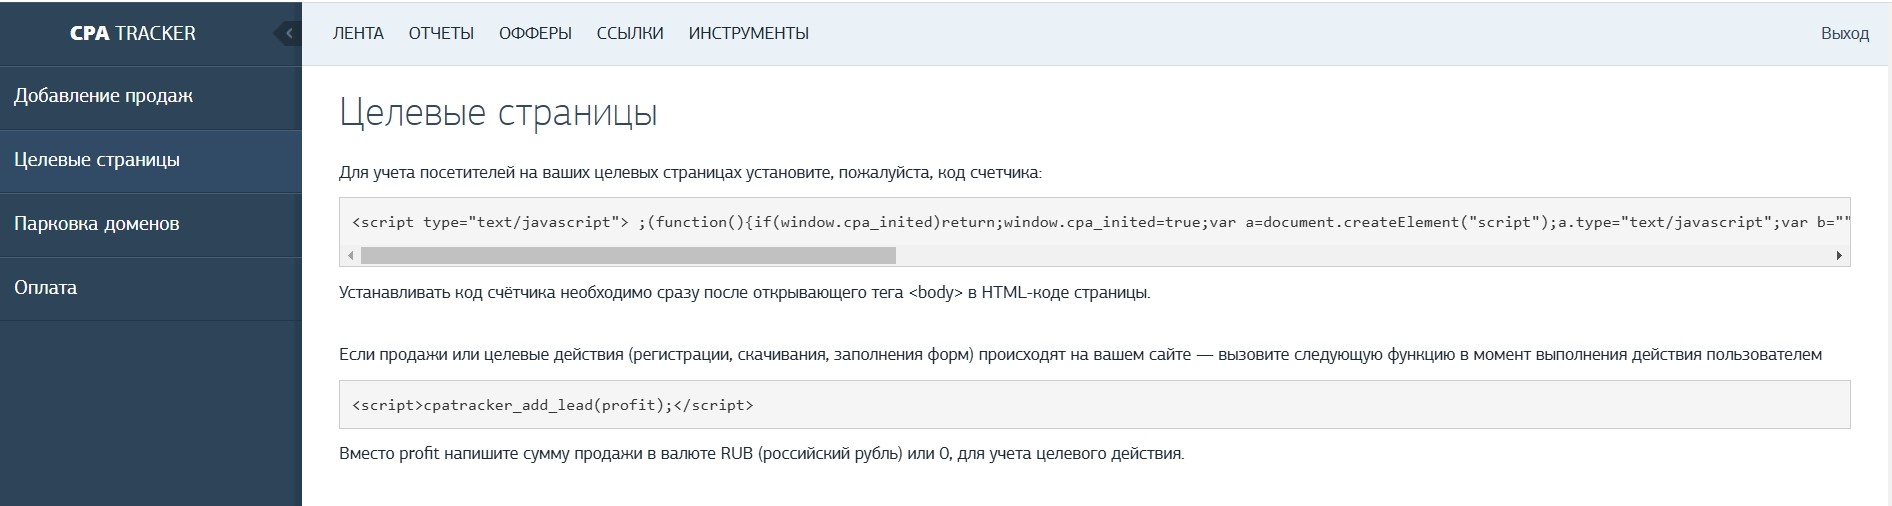The image size is (1892, 506).
Task: Click the paragraph starting Если продажи или целевые
Action: (x=1080, y=354)
